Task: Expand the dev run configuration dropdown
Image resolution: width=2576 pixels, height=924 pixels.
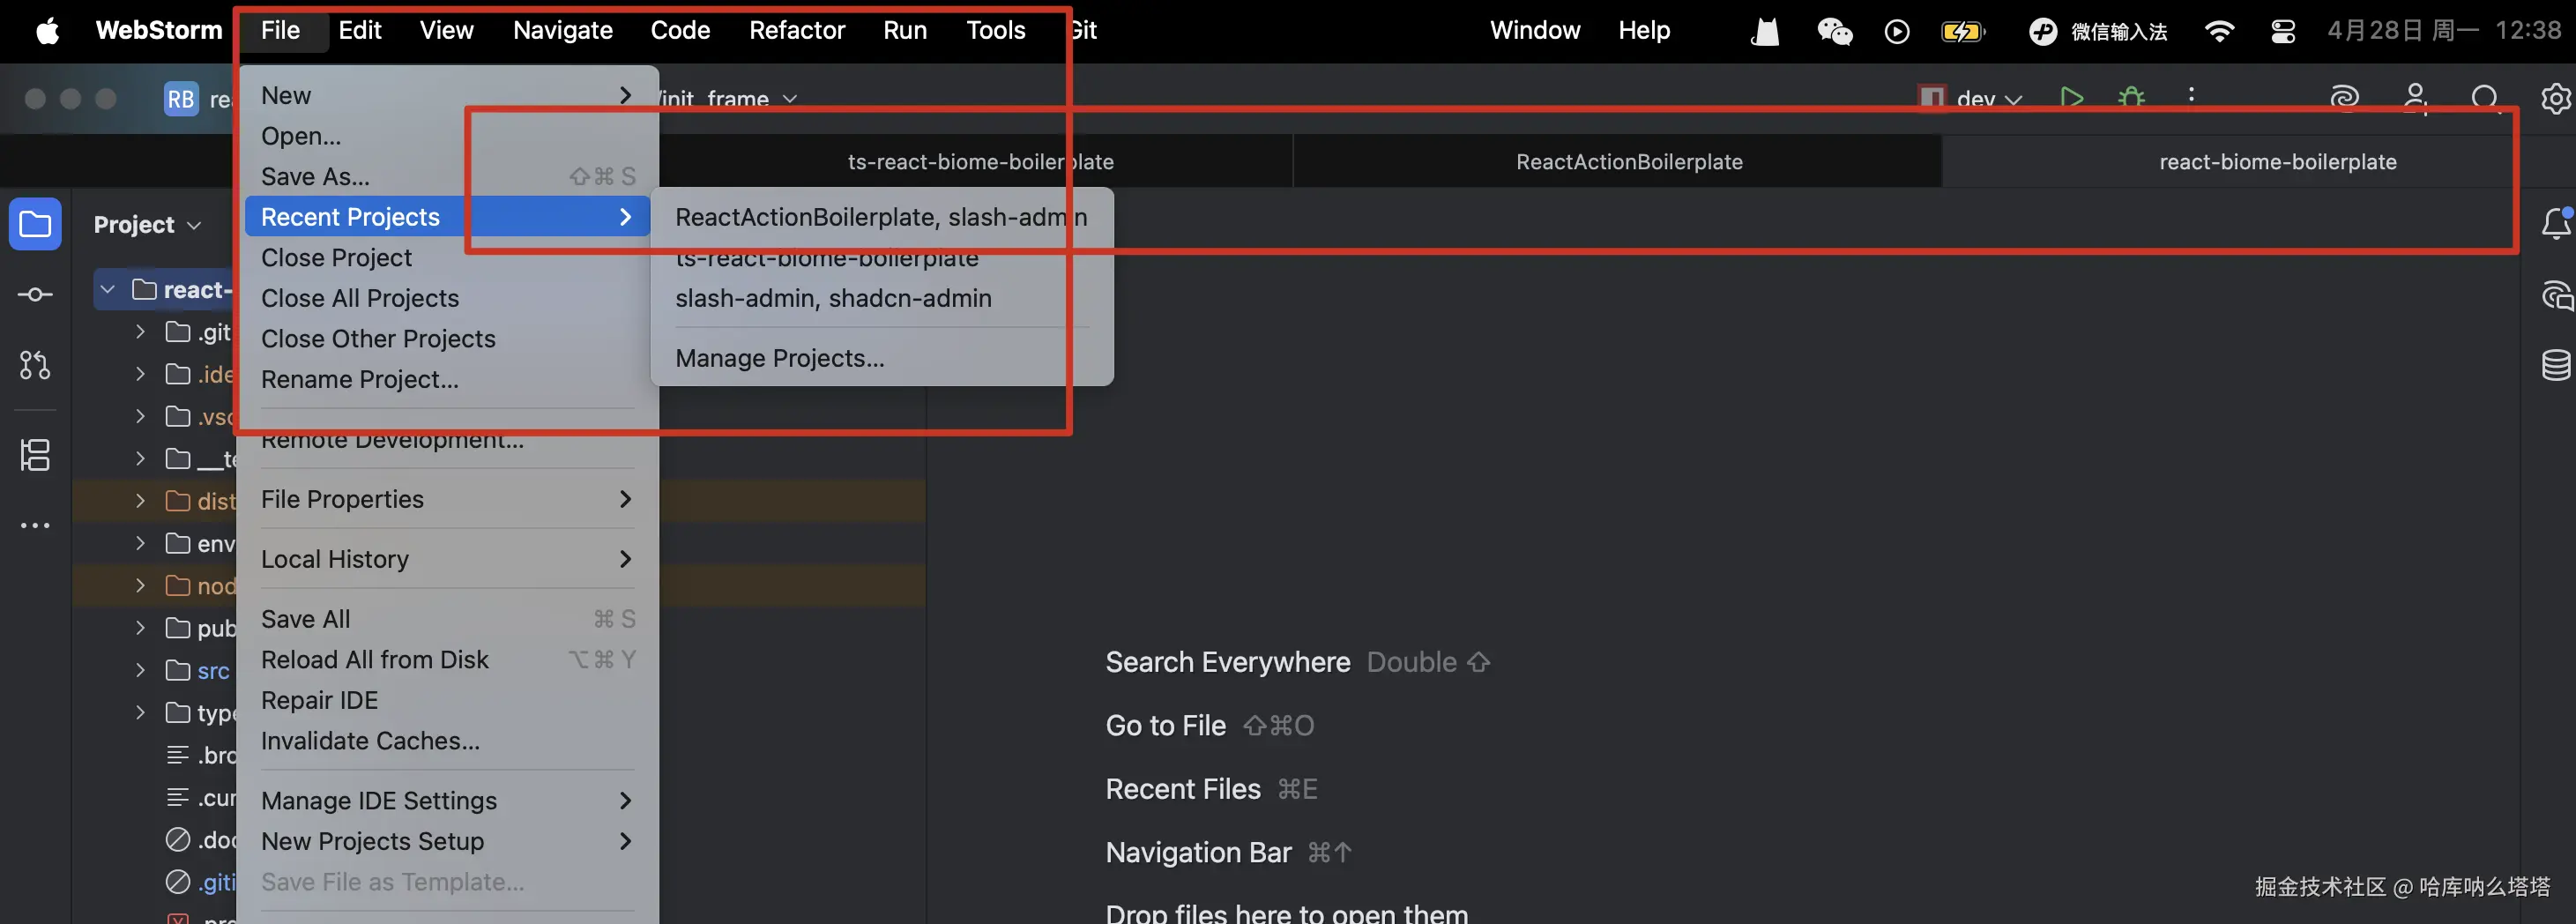Action: [x=1988, y=98]
